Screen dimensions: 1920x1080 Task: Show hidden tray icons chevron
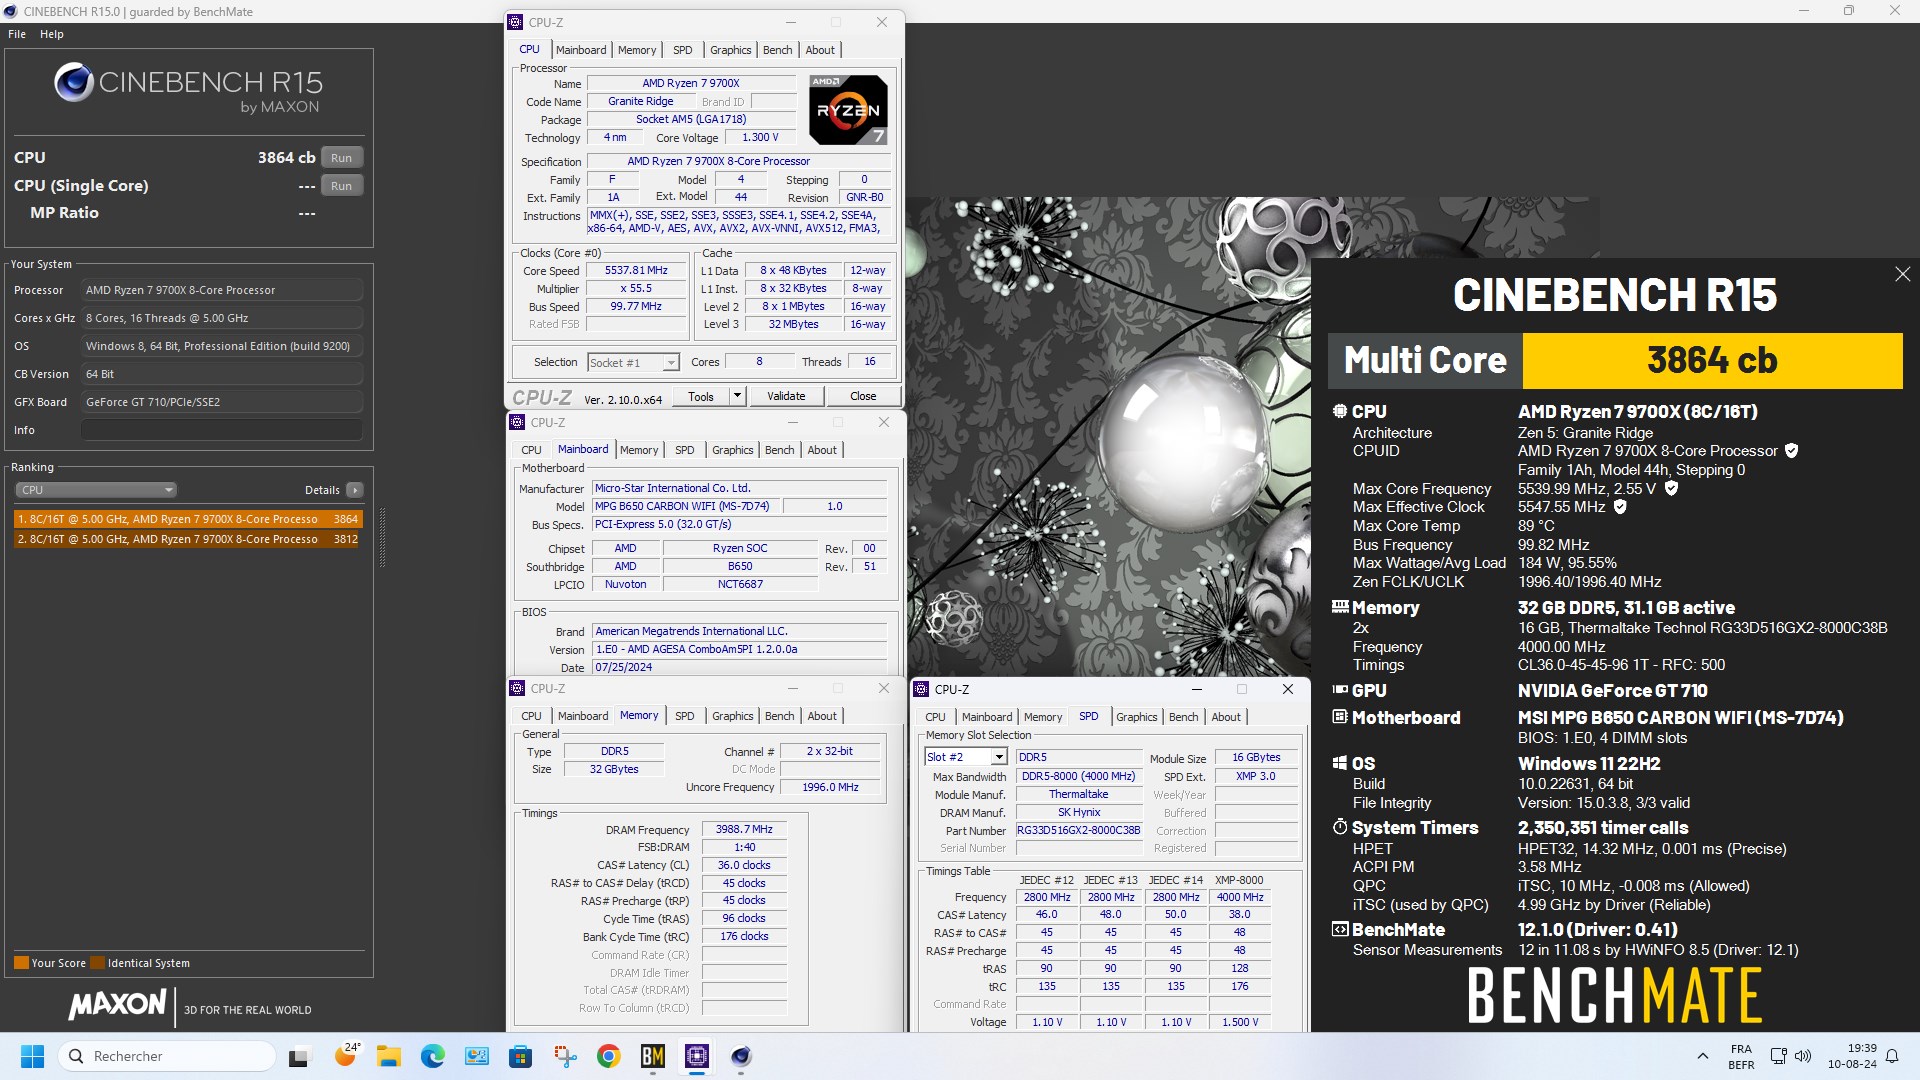point(1702,1056)
